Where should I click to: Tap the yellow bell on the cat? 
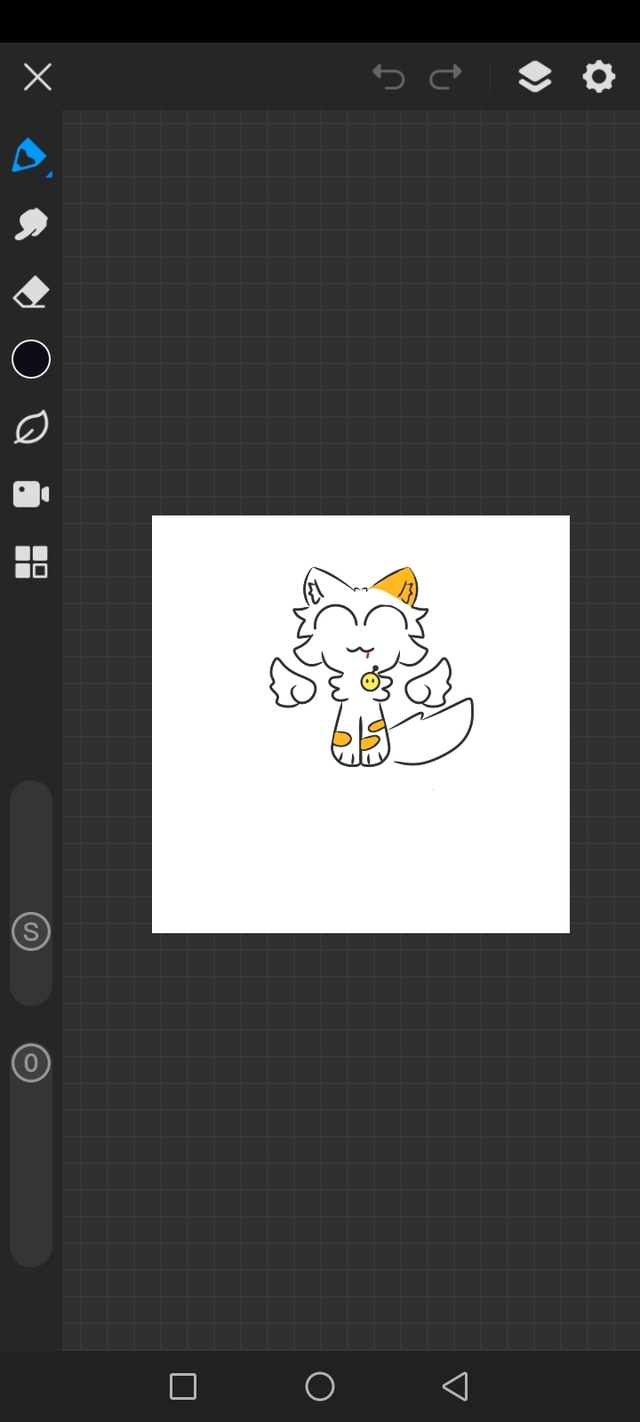pyautogui.click(x=370, y=682)
